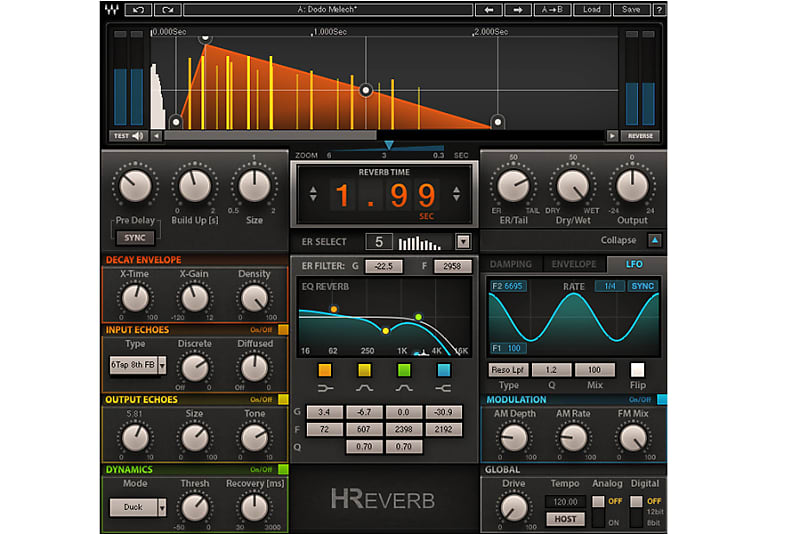Go to next preset arrow

click(517, 9)
